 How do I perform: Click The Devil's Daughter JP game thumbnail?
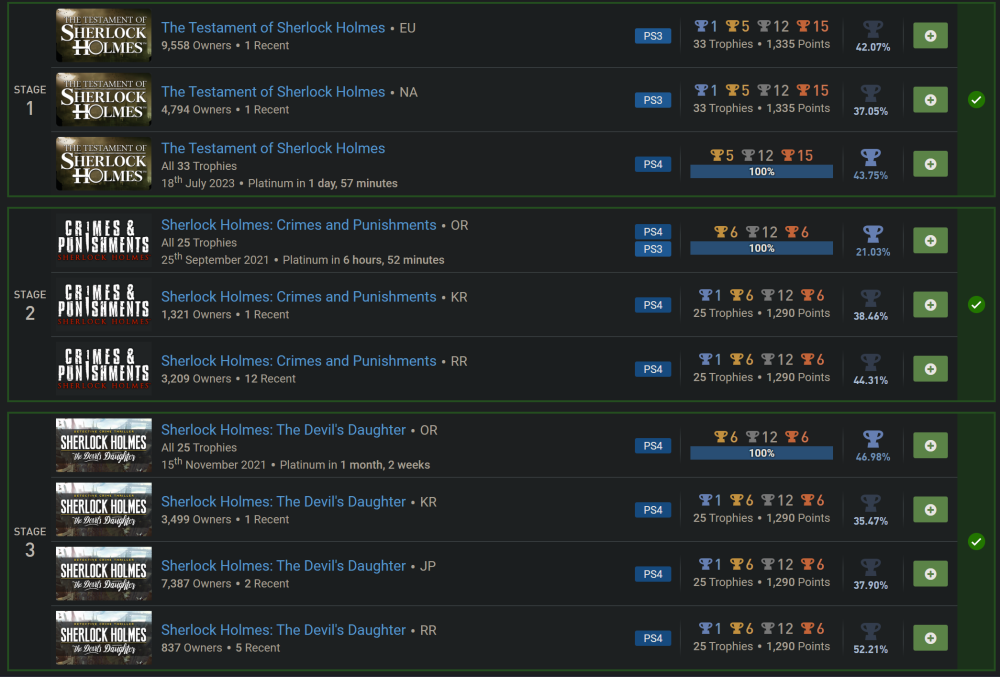(104, 574)
